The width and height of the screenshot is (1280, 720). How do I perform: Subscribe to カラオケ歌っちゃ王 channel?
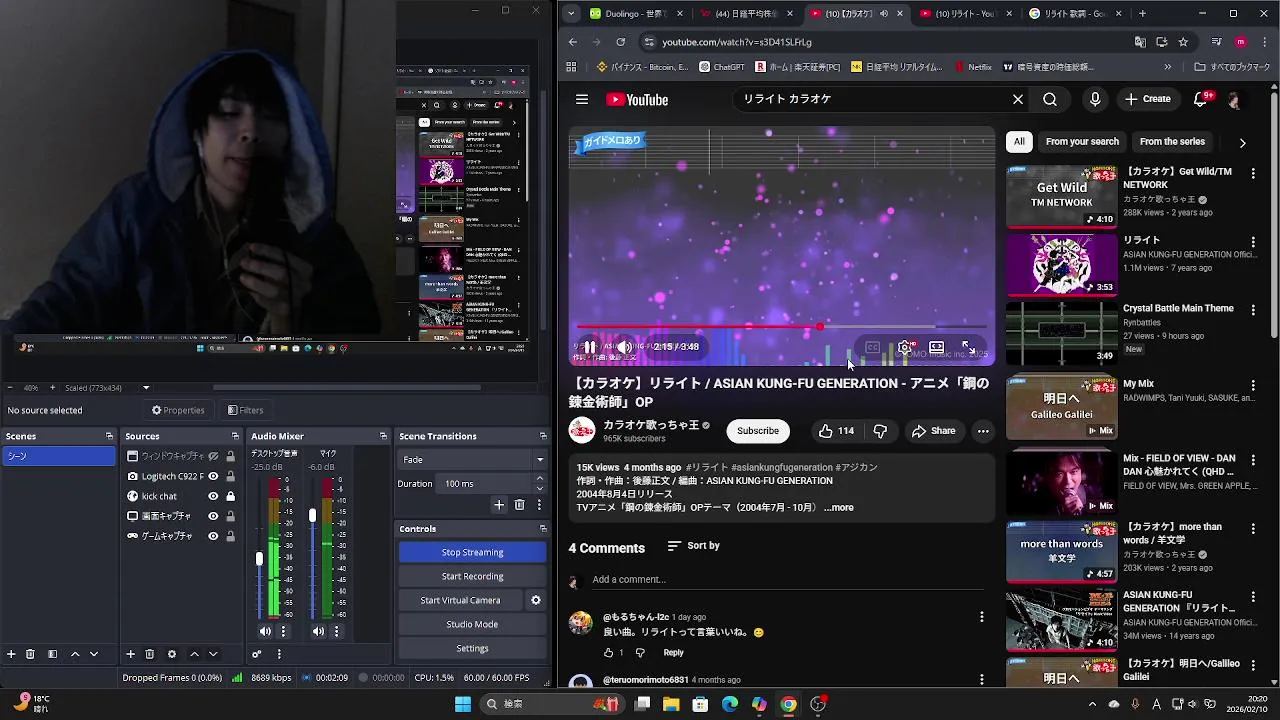pos(758,431)
